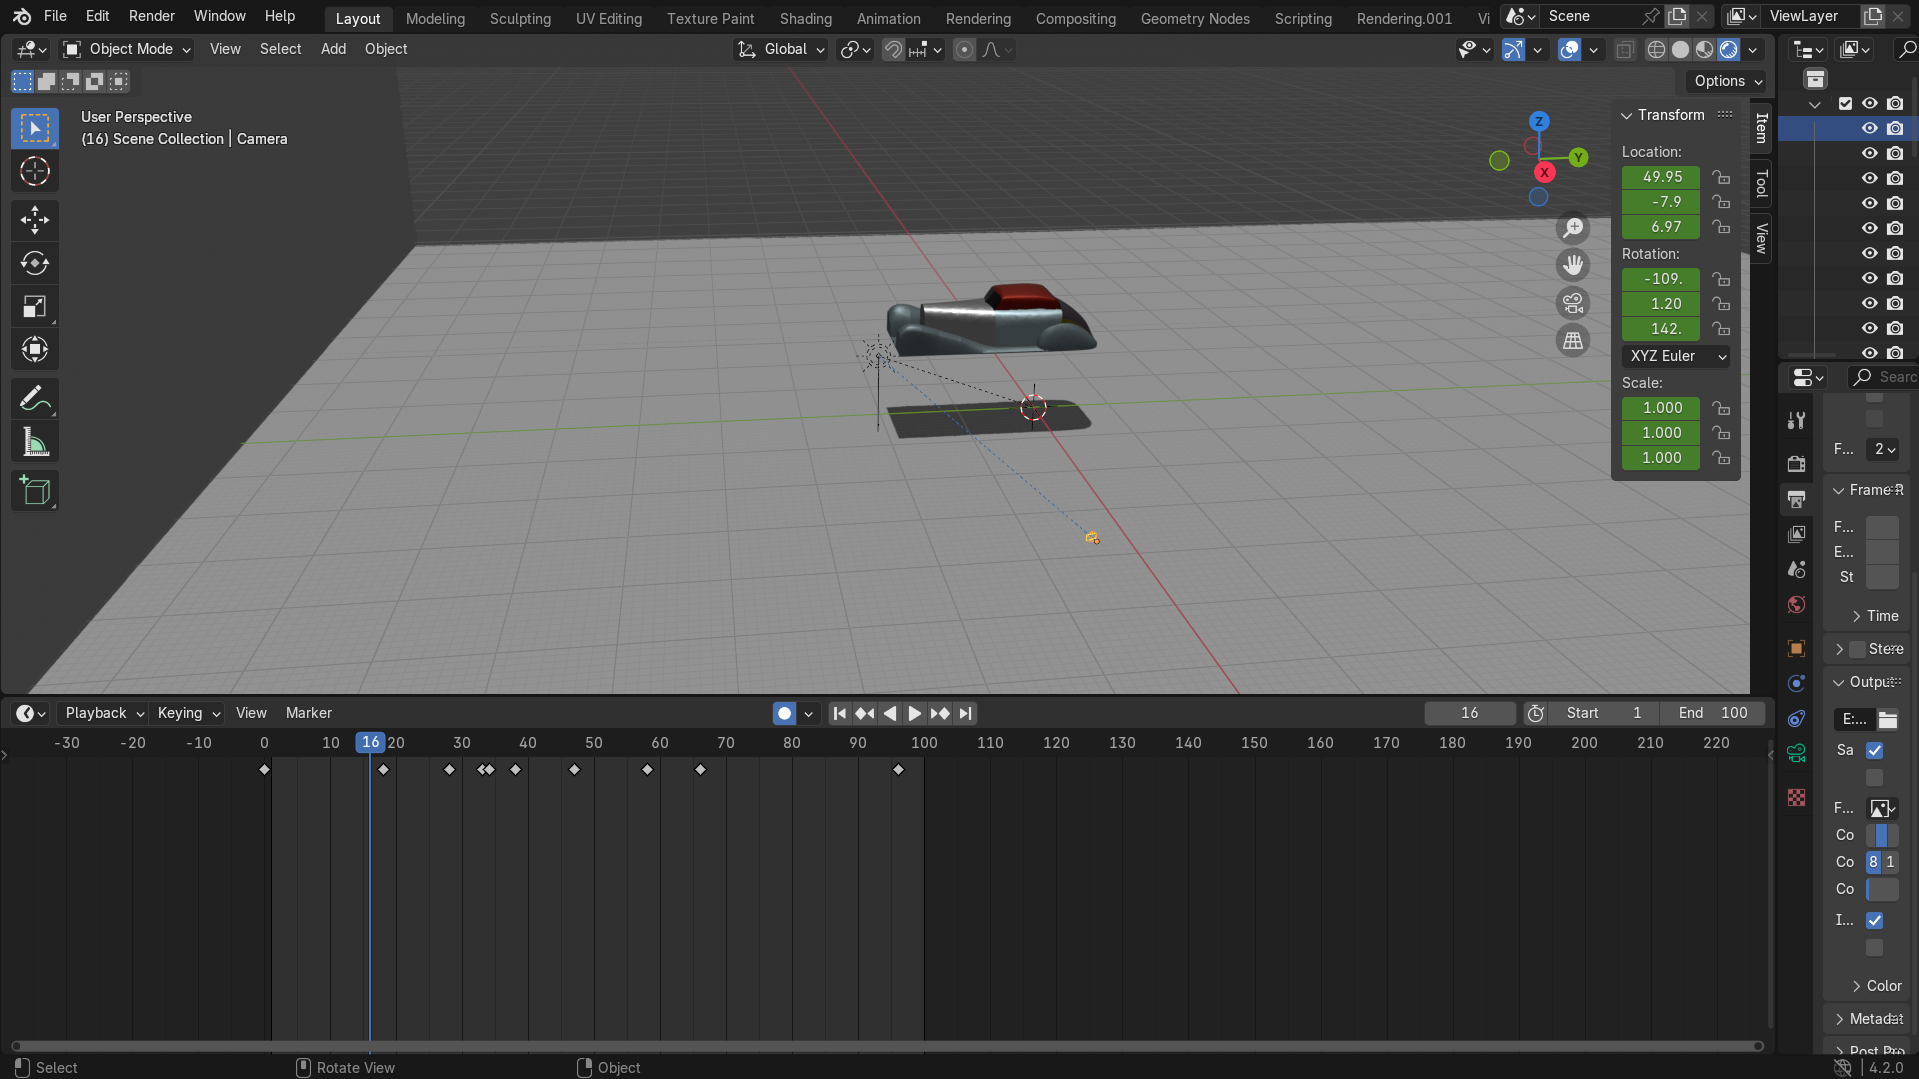
Task: Open the Object Mode dropdown
Action: coord(126,49)
